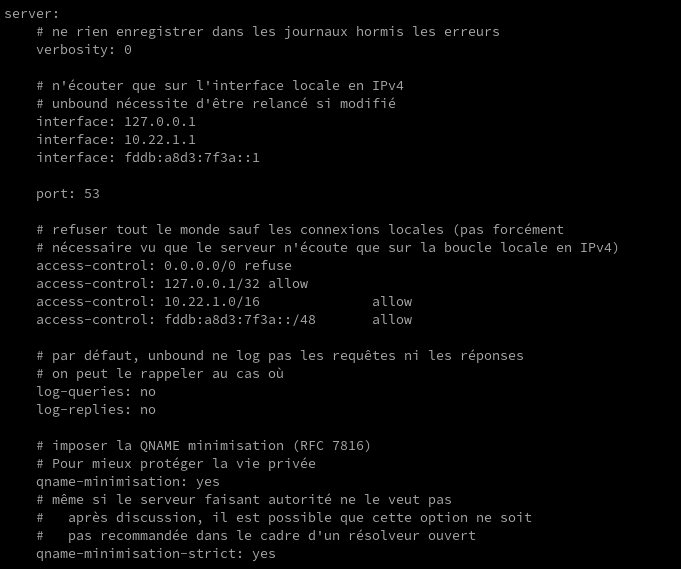This screenshot has width=681, height=569.
Task: Click the port number 53
Action: pyautogui.click(x=92, y=193)
